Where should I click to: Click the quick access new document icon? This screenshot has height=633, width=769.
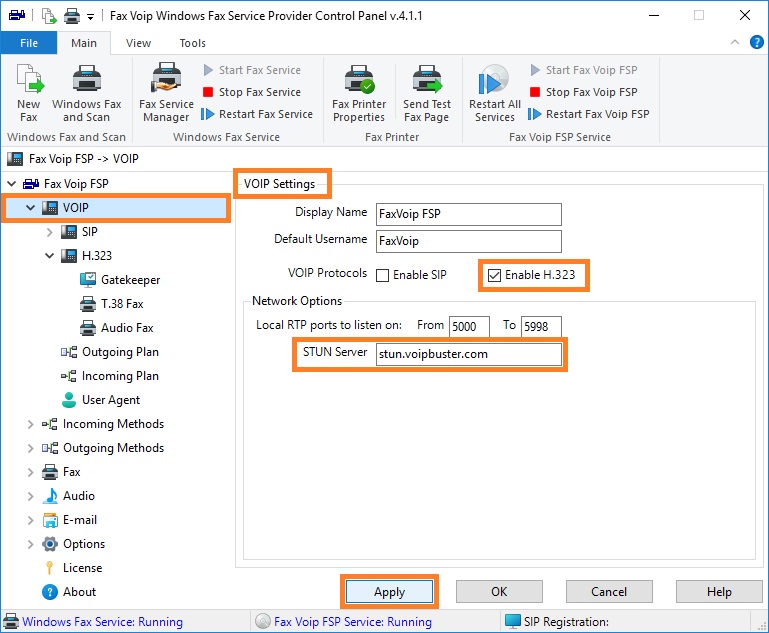tap(49, 16)
